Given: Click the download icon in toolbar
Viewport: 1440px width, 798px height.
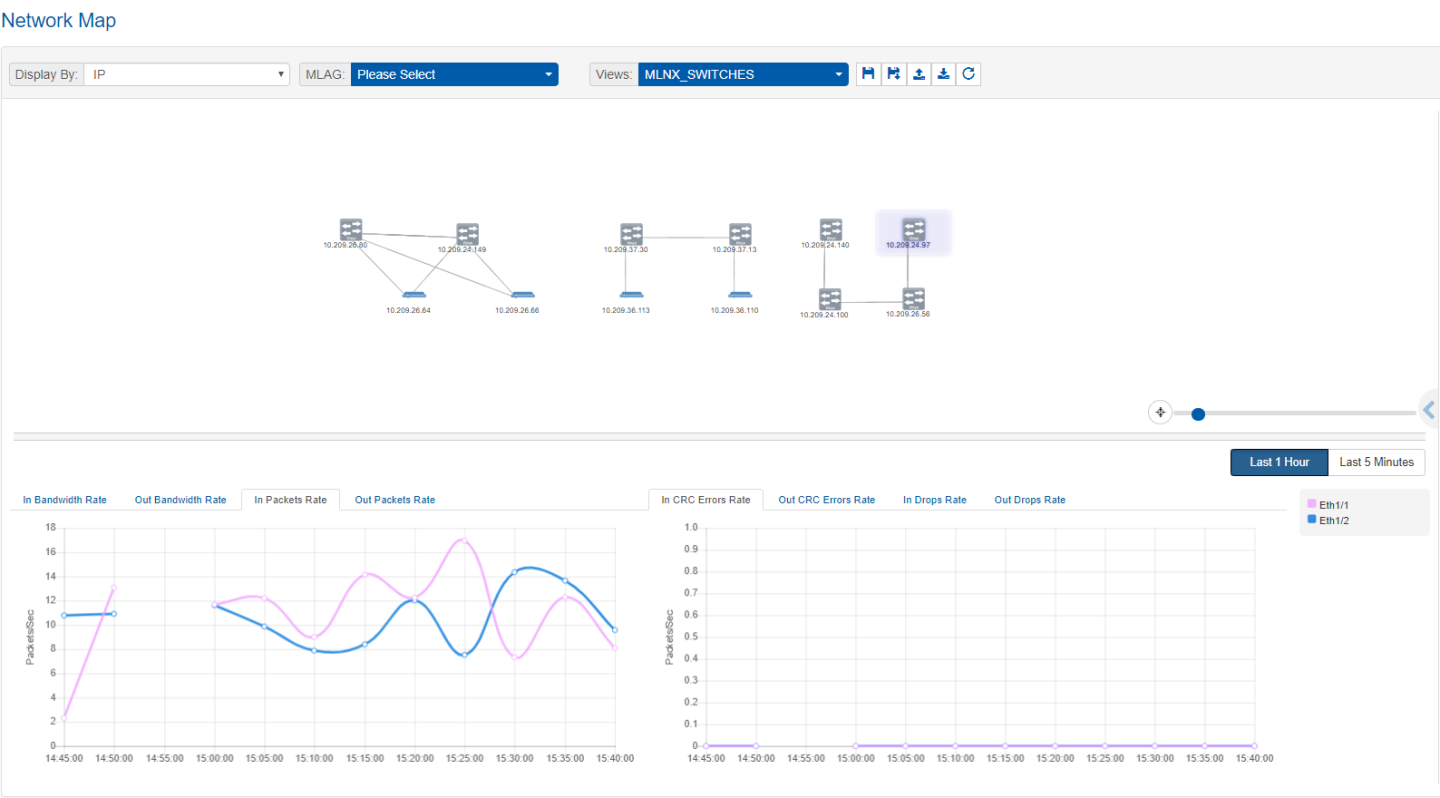Looking at the screenshot, I should click(943, 74).
